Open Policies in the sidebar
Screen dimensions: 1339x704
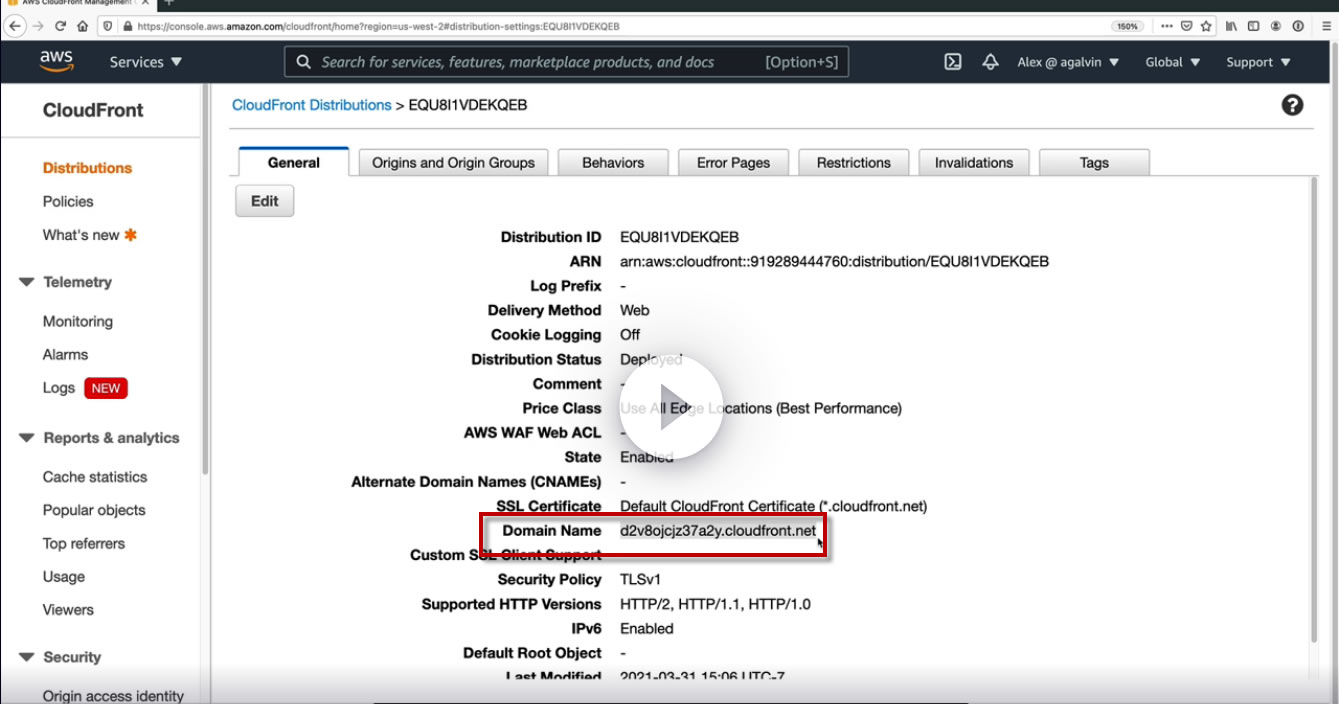coord(68,201)
